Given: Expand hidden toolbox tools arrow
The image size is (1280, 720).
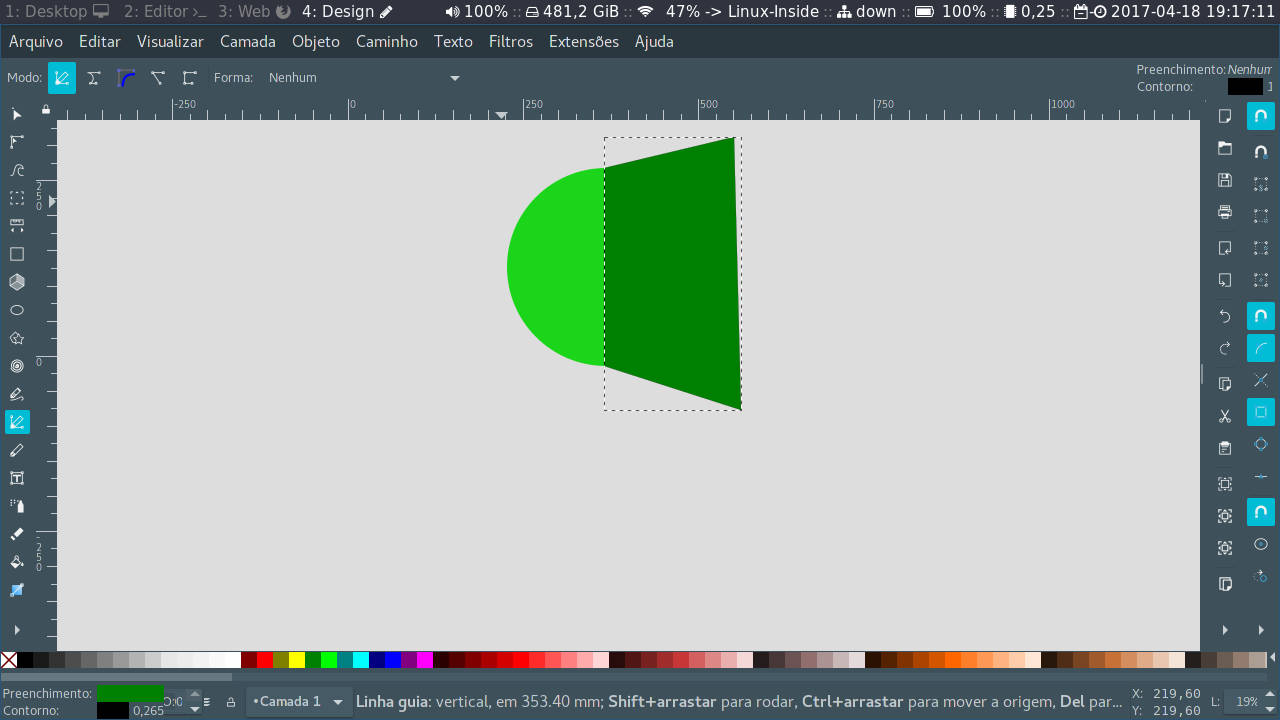Looking at the screenshot, I should [17, 630].
